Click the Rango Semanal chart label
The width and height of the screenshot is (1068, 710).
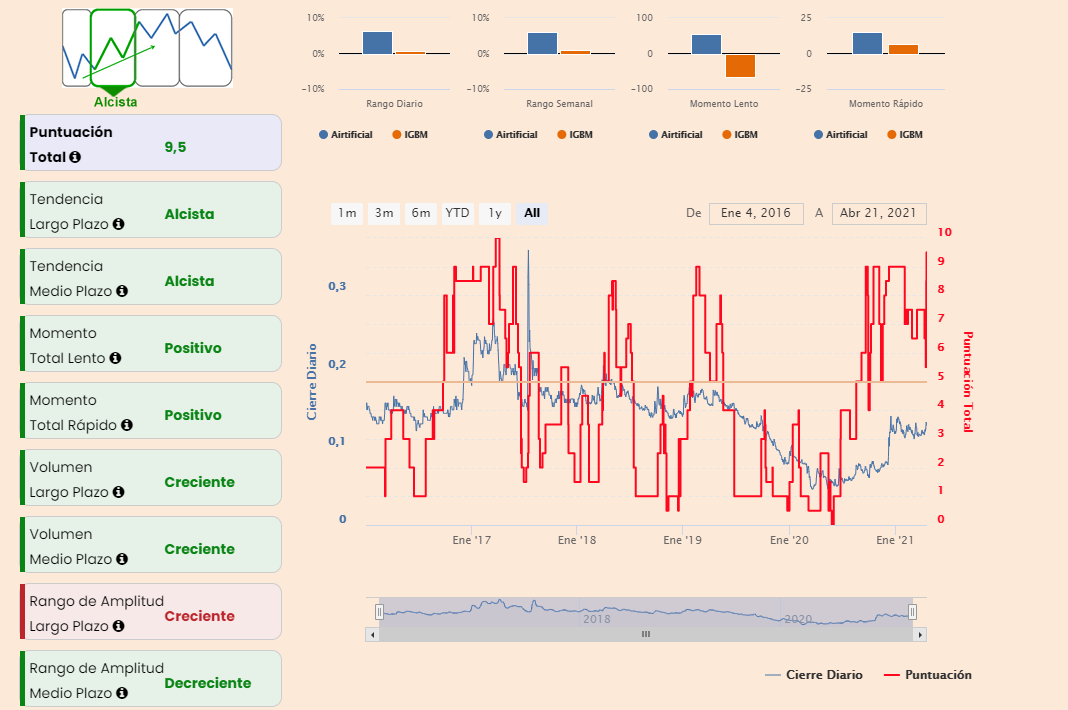[x=559, y=104]
